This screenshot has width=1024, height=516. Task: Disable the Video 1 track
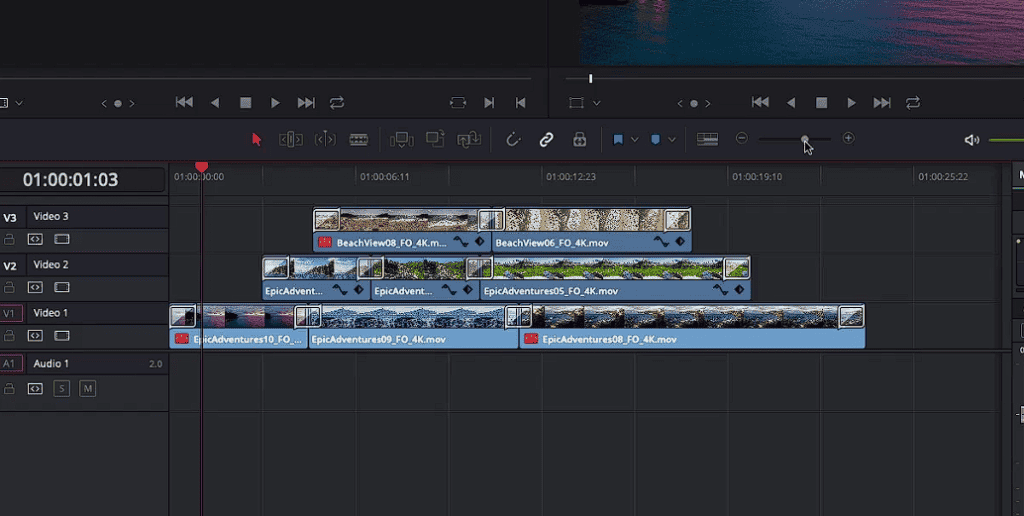pyautogui.click(x=61, y=336)
